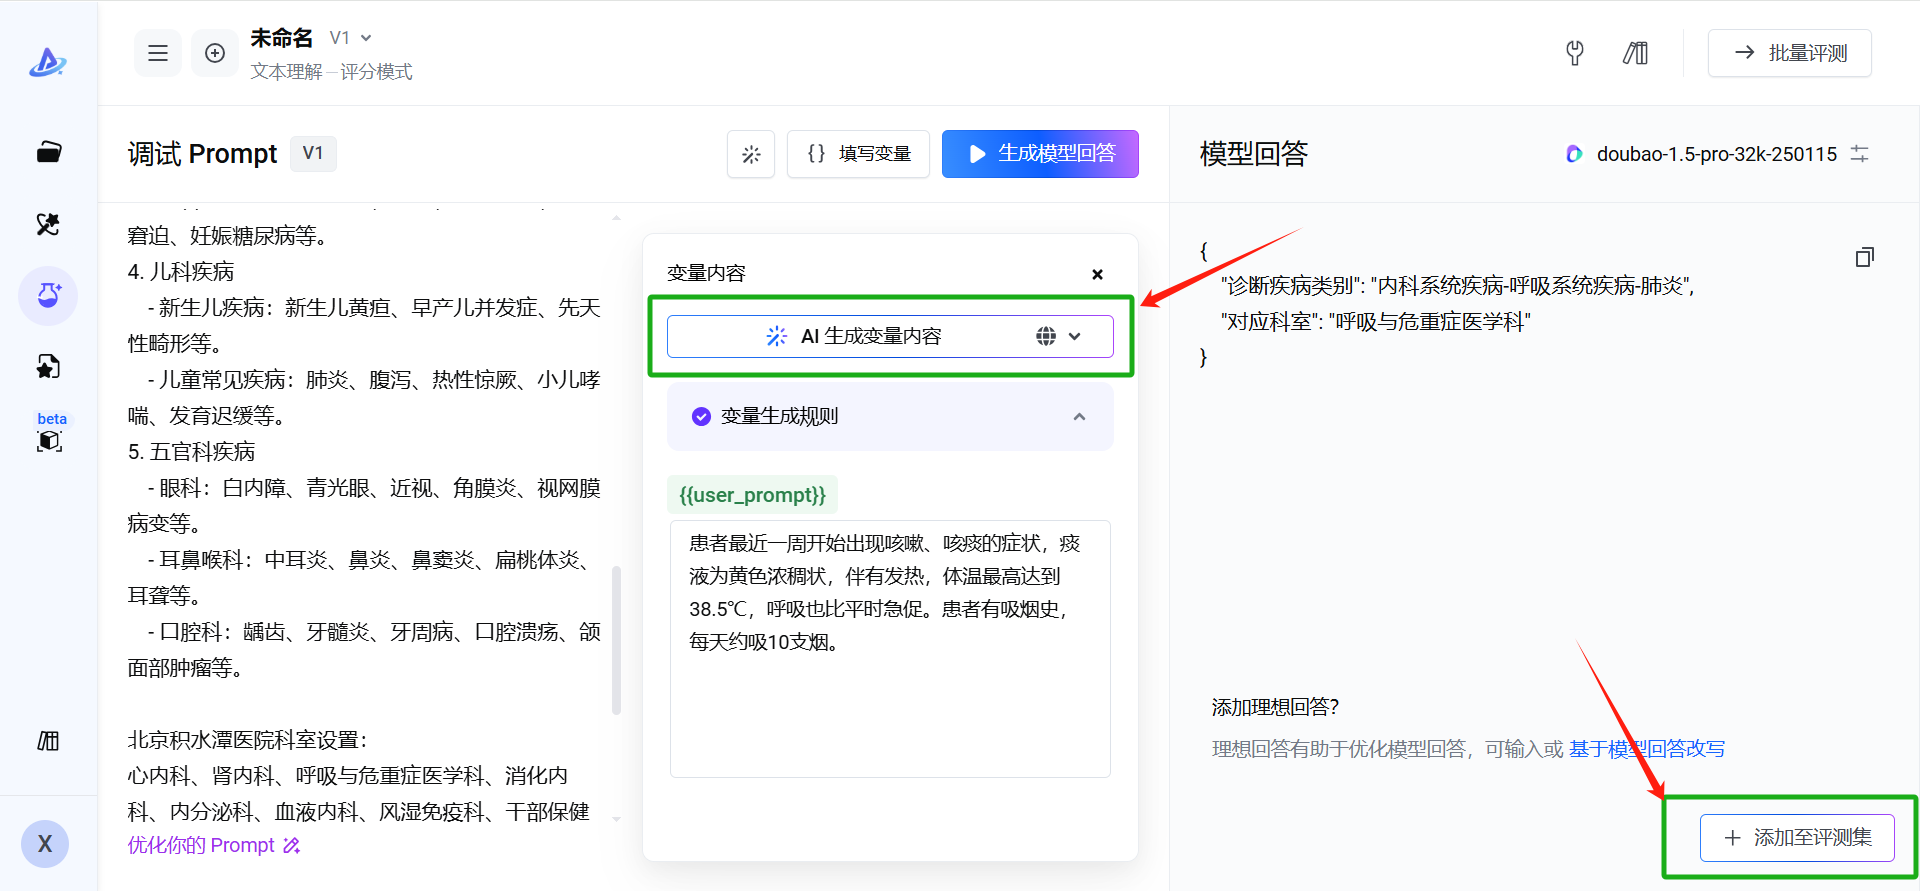The height and width of the screenshot is (891, 1920).
Task: Collapse the 变量生成规则 section chevron
Action: (x=1079, y=417)
